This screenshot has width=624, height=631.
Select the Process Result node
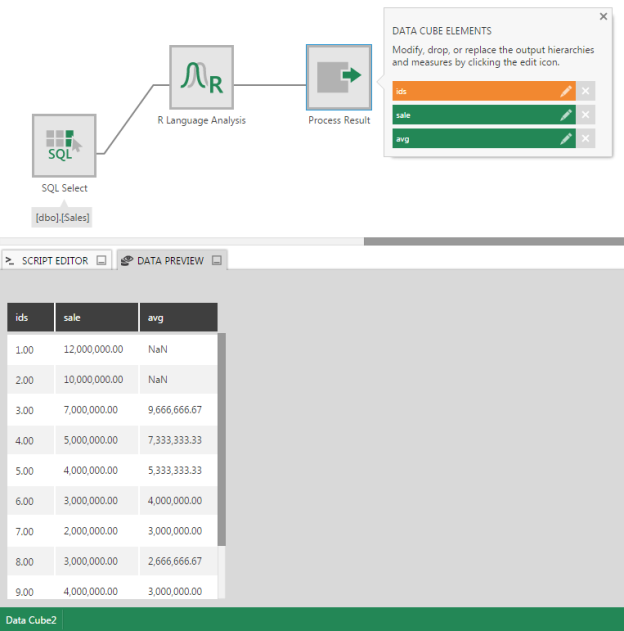pyautogui.click(x=339, y=77)
